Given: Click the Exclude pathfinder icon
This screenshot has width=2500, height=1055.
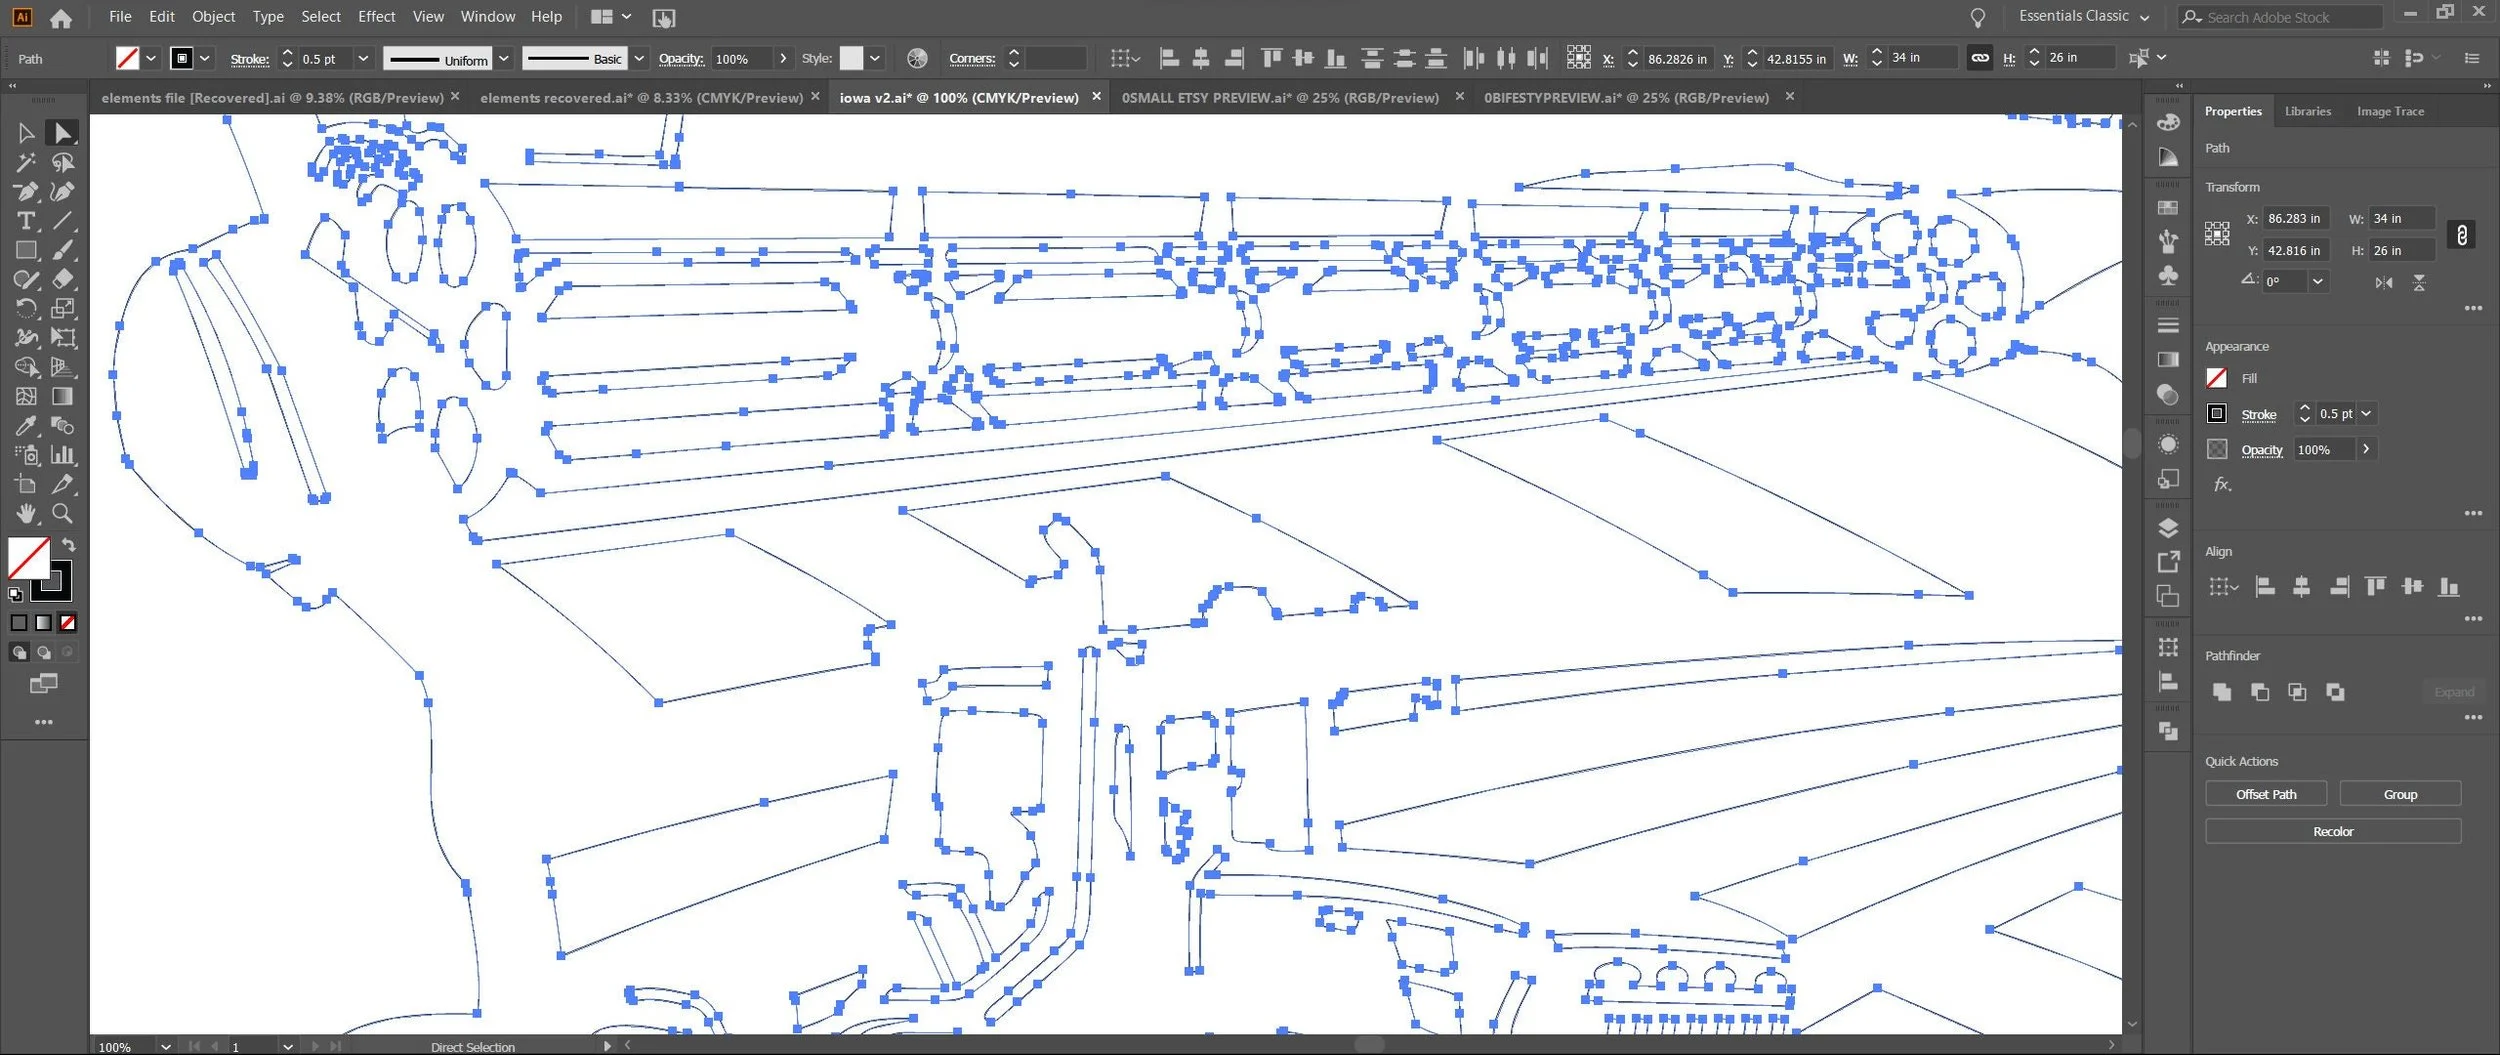Looking at the screenshot, I should click(2335, 692).
